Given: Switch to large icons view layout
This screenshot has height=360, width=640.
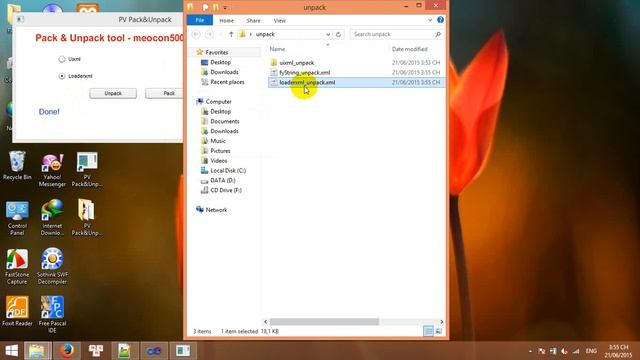Looking at the screenshot, I should tap(439, 331).
